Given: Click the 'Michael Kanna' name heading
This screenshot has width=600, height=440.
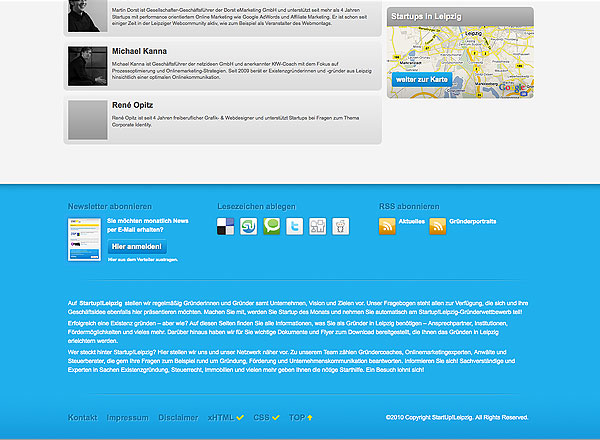Looking at the screenshot, I should click(139, 51).
